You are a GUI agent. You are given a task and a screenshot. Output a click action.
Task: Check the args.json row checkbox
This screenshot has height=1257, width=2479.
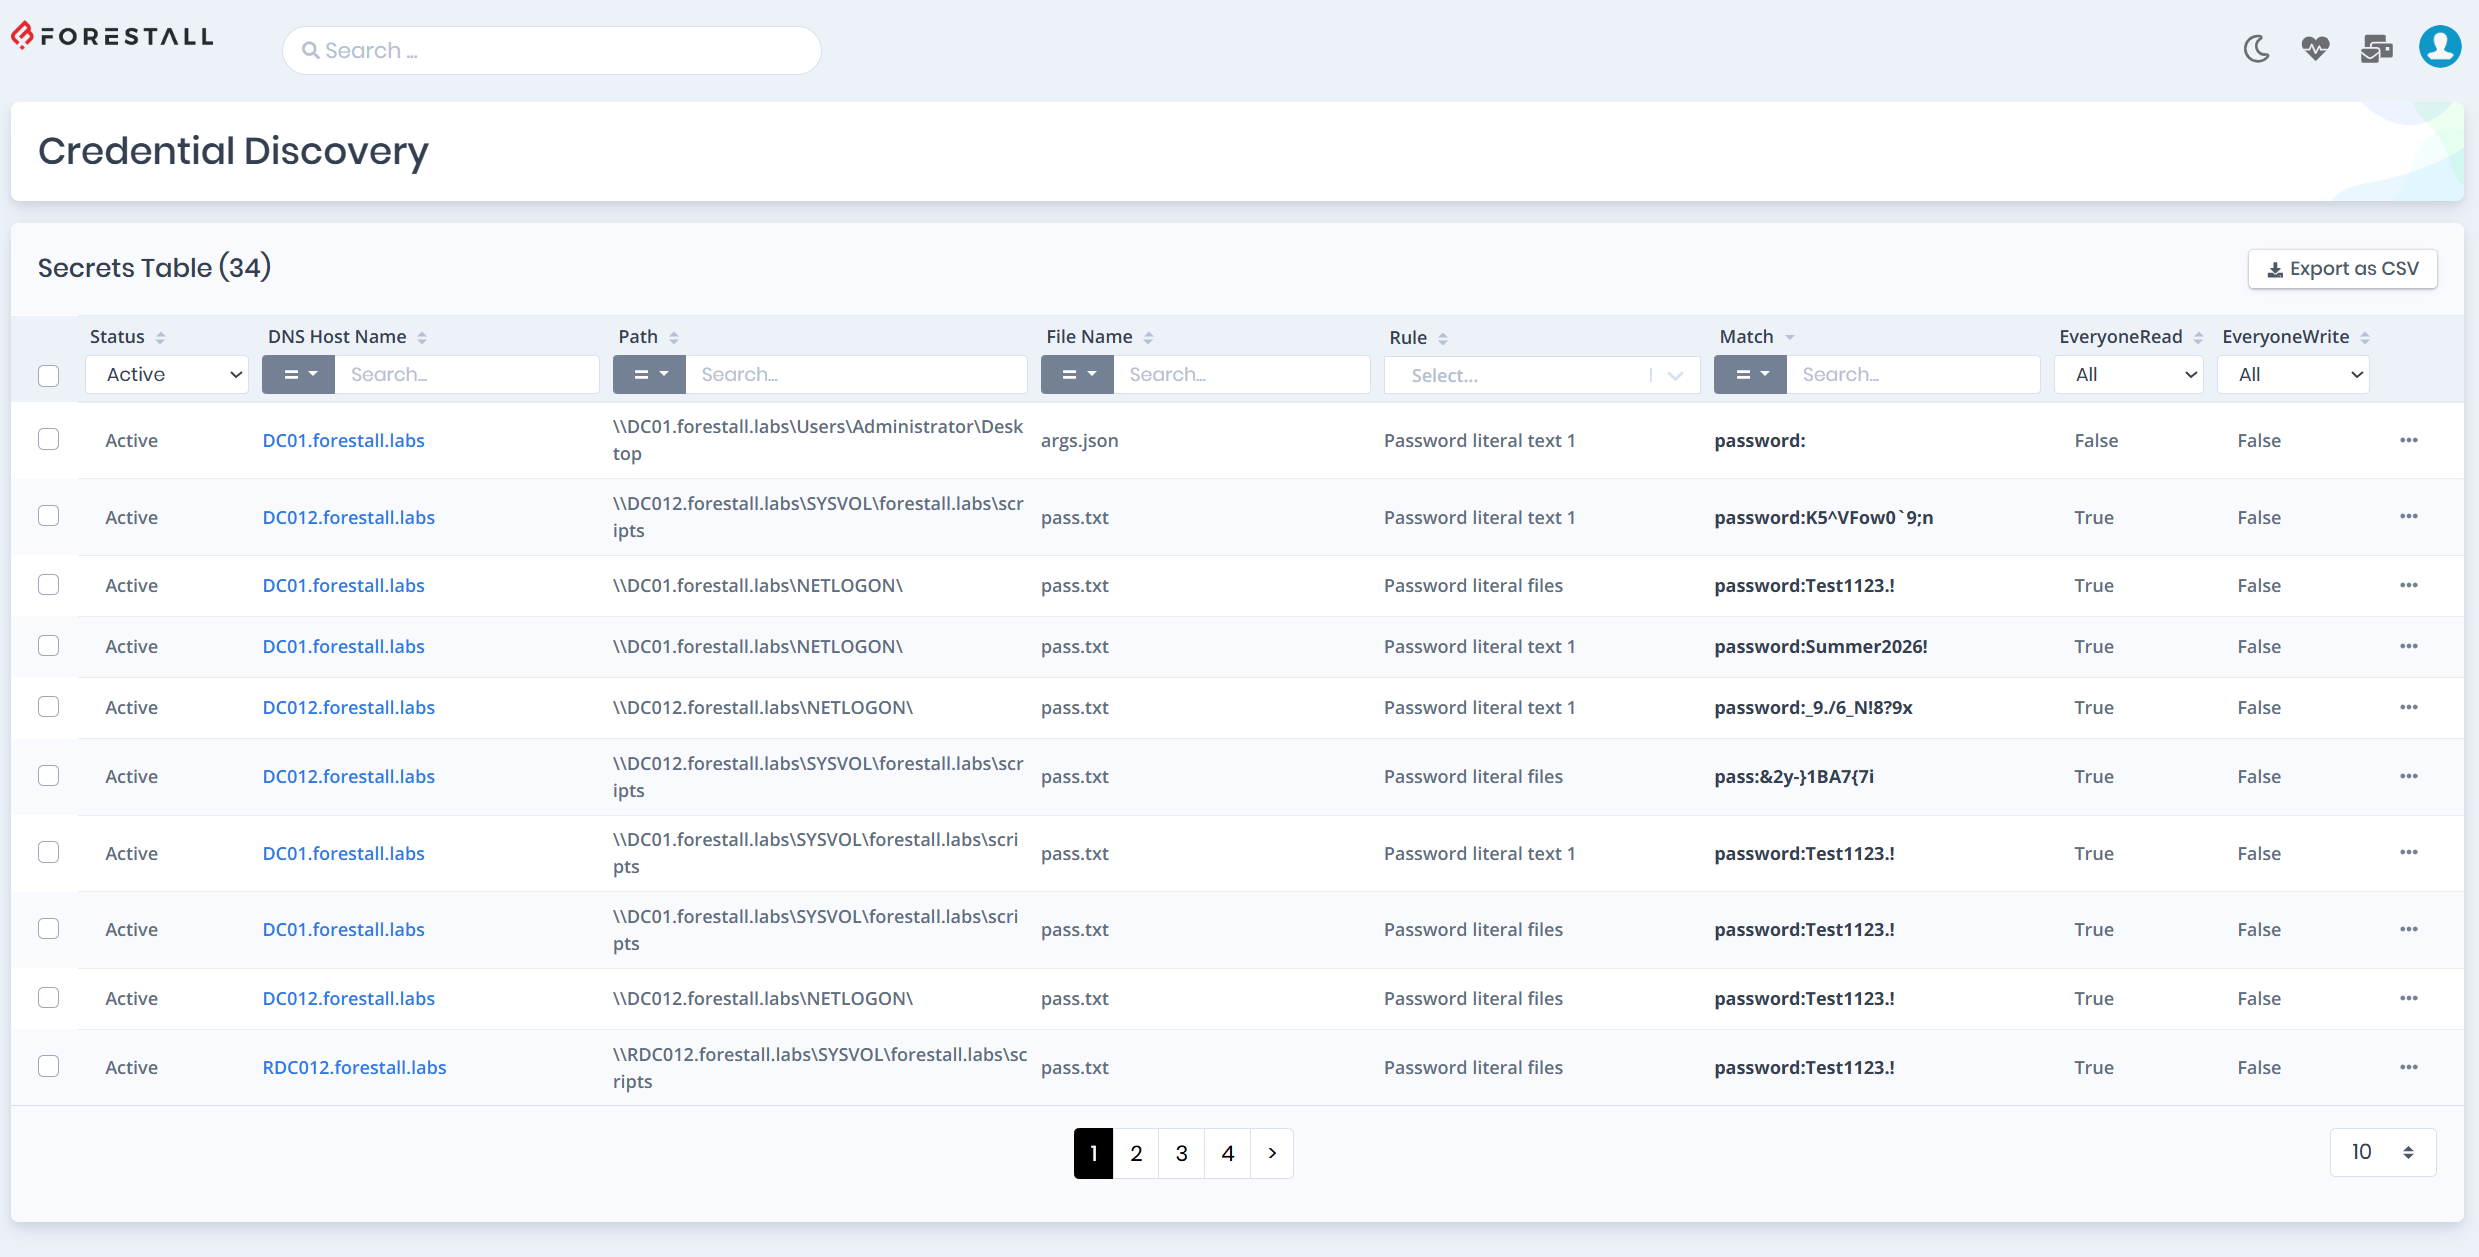pos(49,439)
